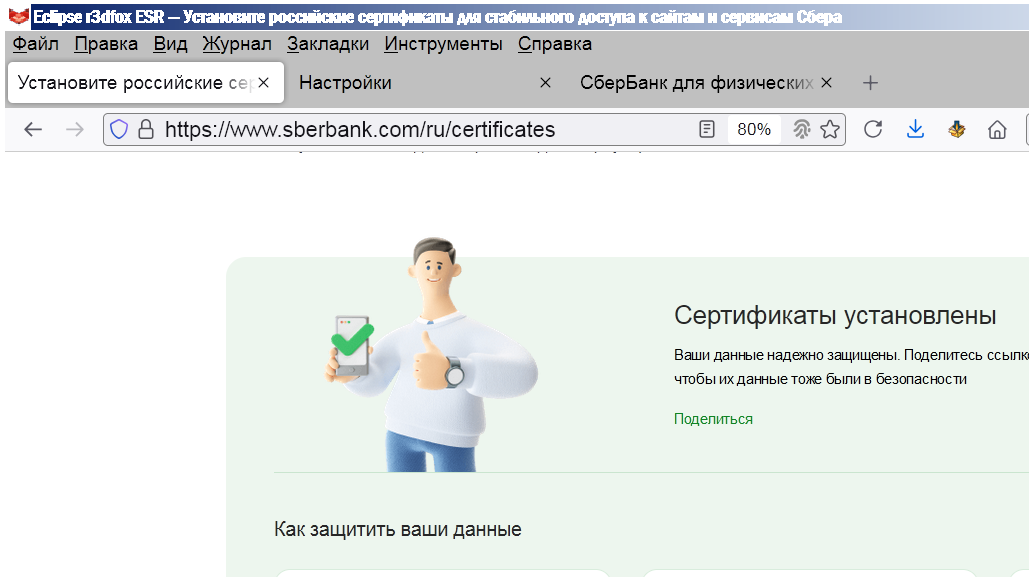1029x577 pixels.
Task: Open the Файл menu
Action: (35, 44)
